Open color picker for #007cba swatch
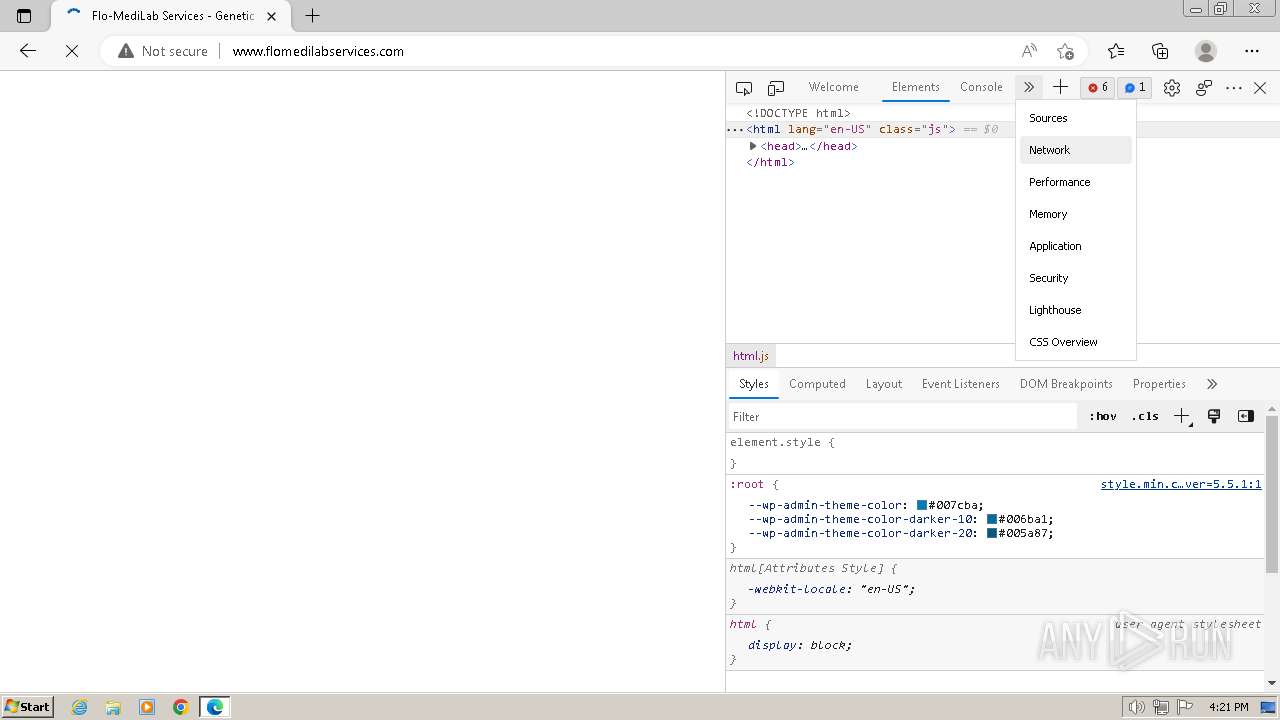1280x720 pixels. (922, 505)
